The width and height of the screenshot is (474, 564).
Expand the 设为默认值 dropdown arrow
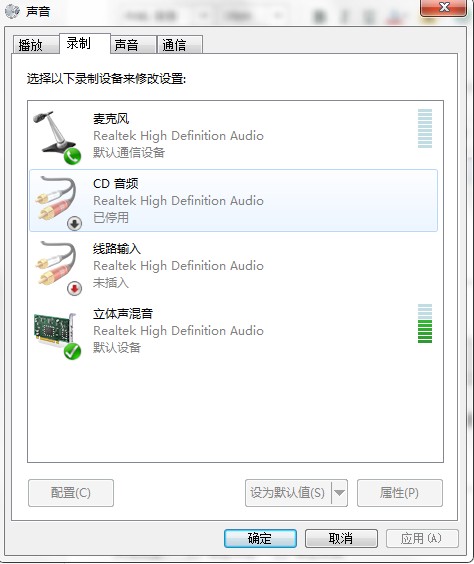point(339,493)
